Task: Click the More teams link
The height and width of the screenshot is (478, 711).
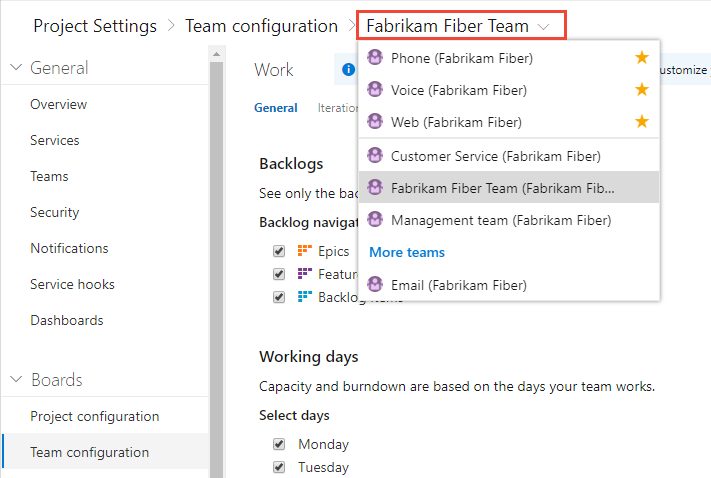Action: [407, 252]
